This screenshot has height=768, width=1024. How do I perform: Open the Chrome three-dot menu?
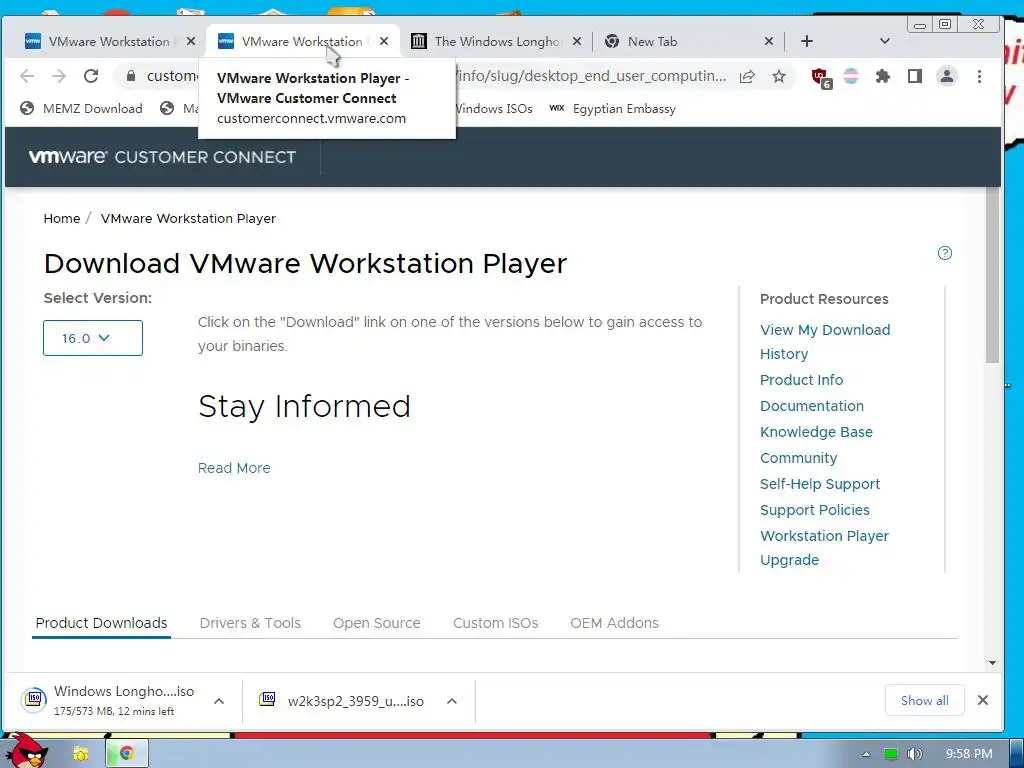tap(979, 76)
